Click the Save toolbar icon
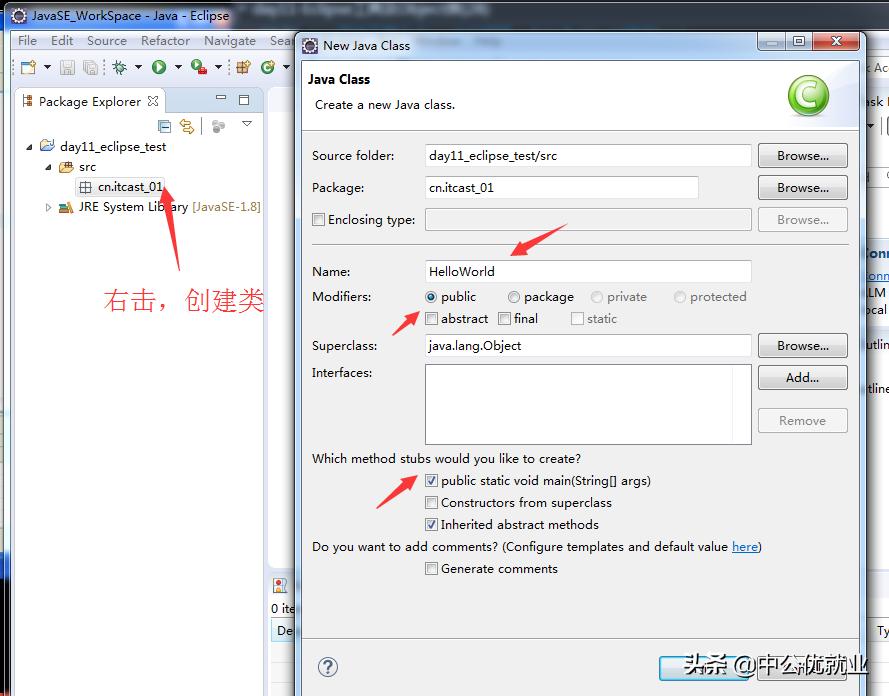889x696 pixels. click(66, 66)
